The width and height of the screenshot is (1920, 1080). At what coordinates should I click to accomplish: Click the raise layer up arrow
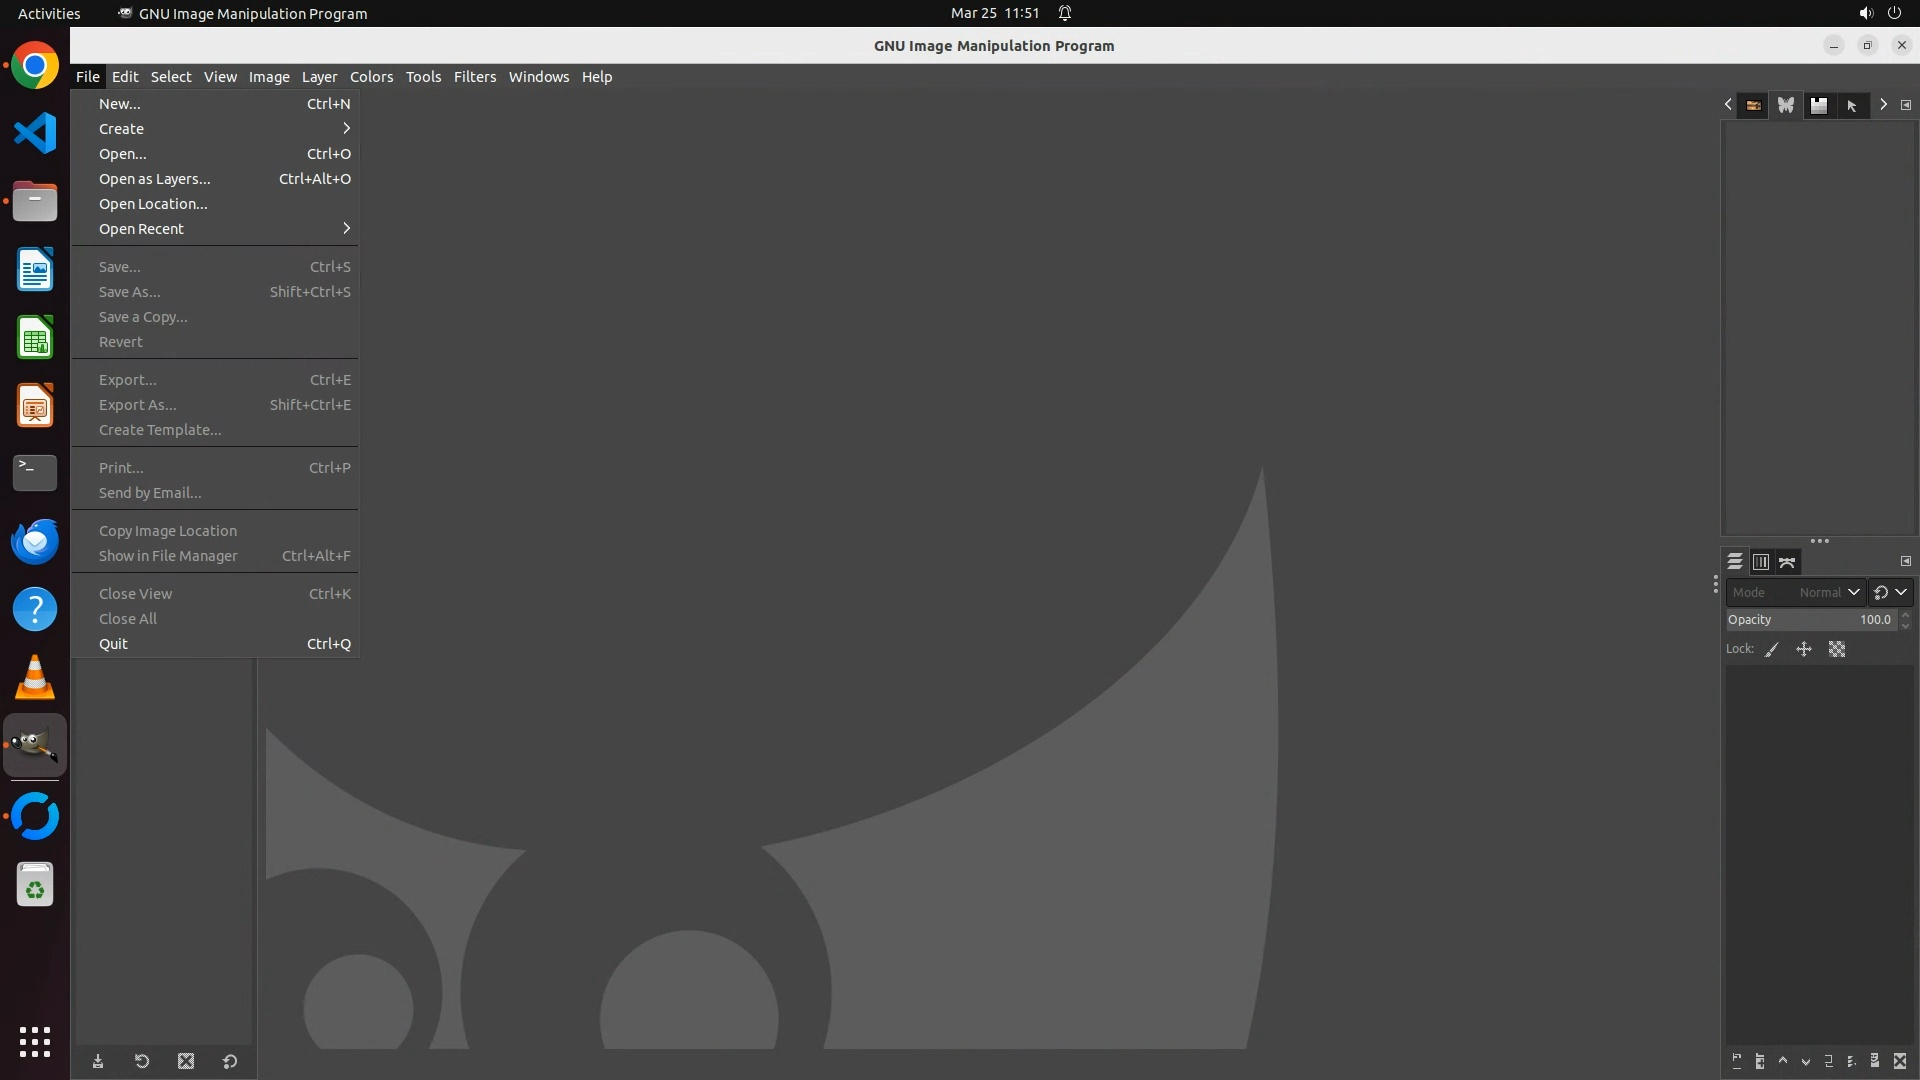tap(1783, 1061)
